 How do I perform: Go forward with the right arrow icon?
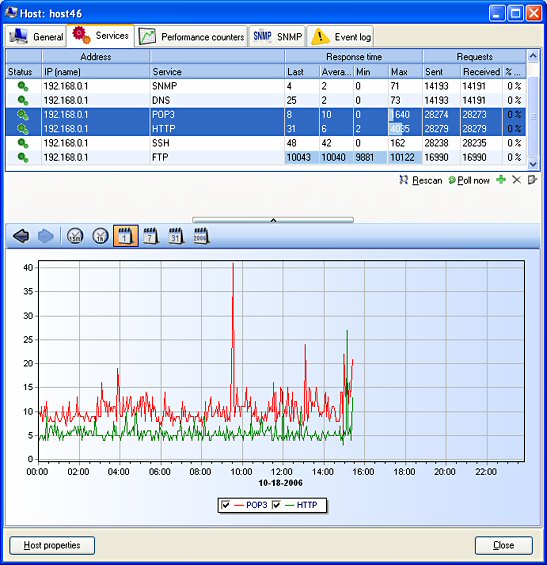click(46, 236)
